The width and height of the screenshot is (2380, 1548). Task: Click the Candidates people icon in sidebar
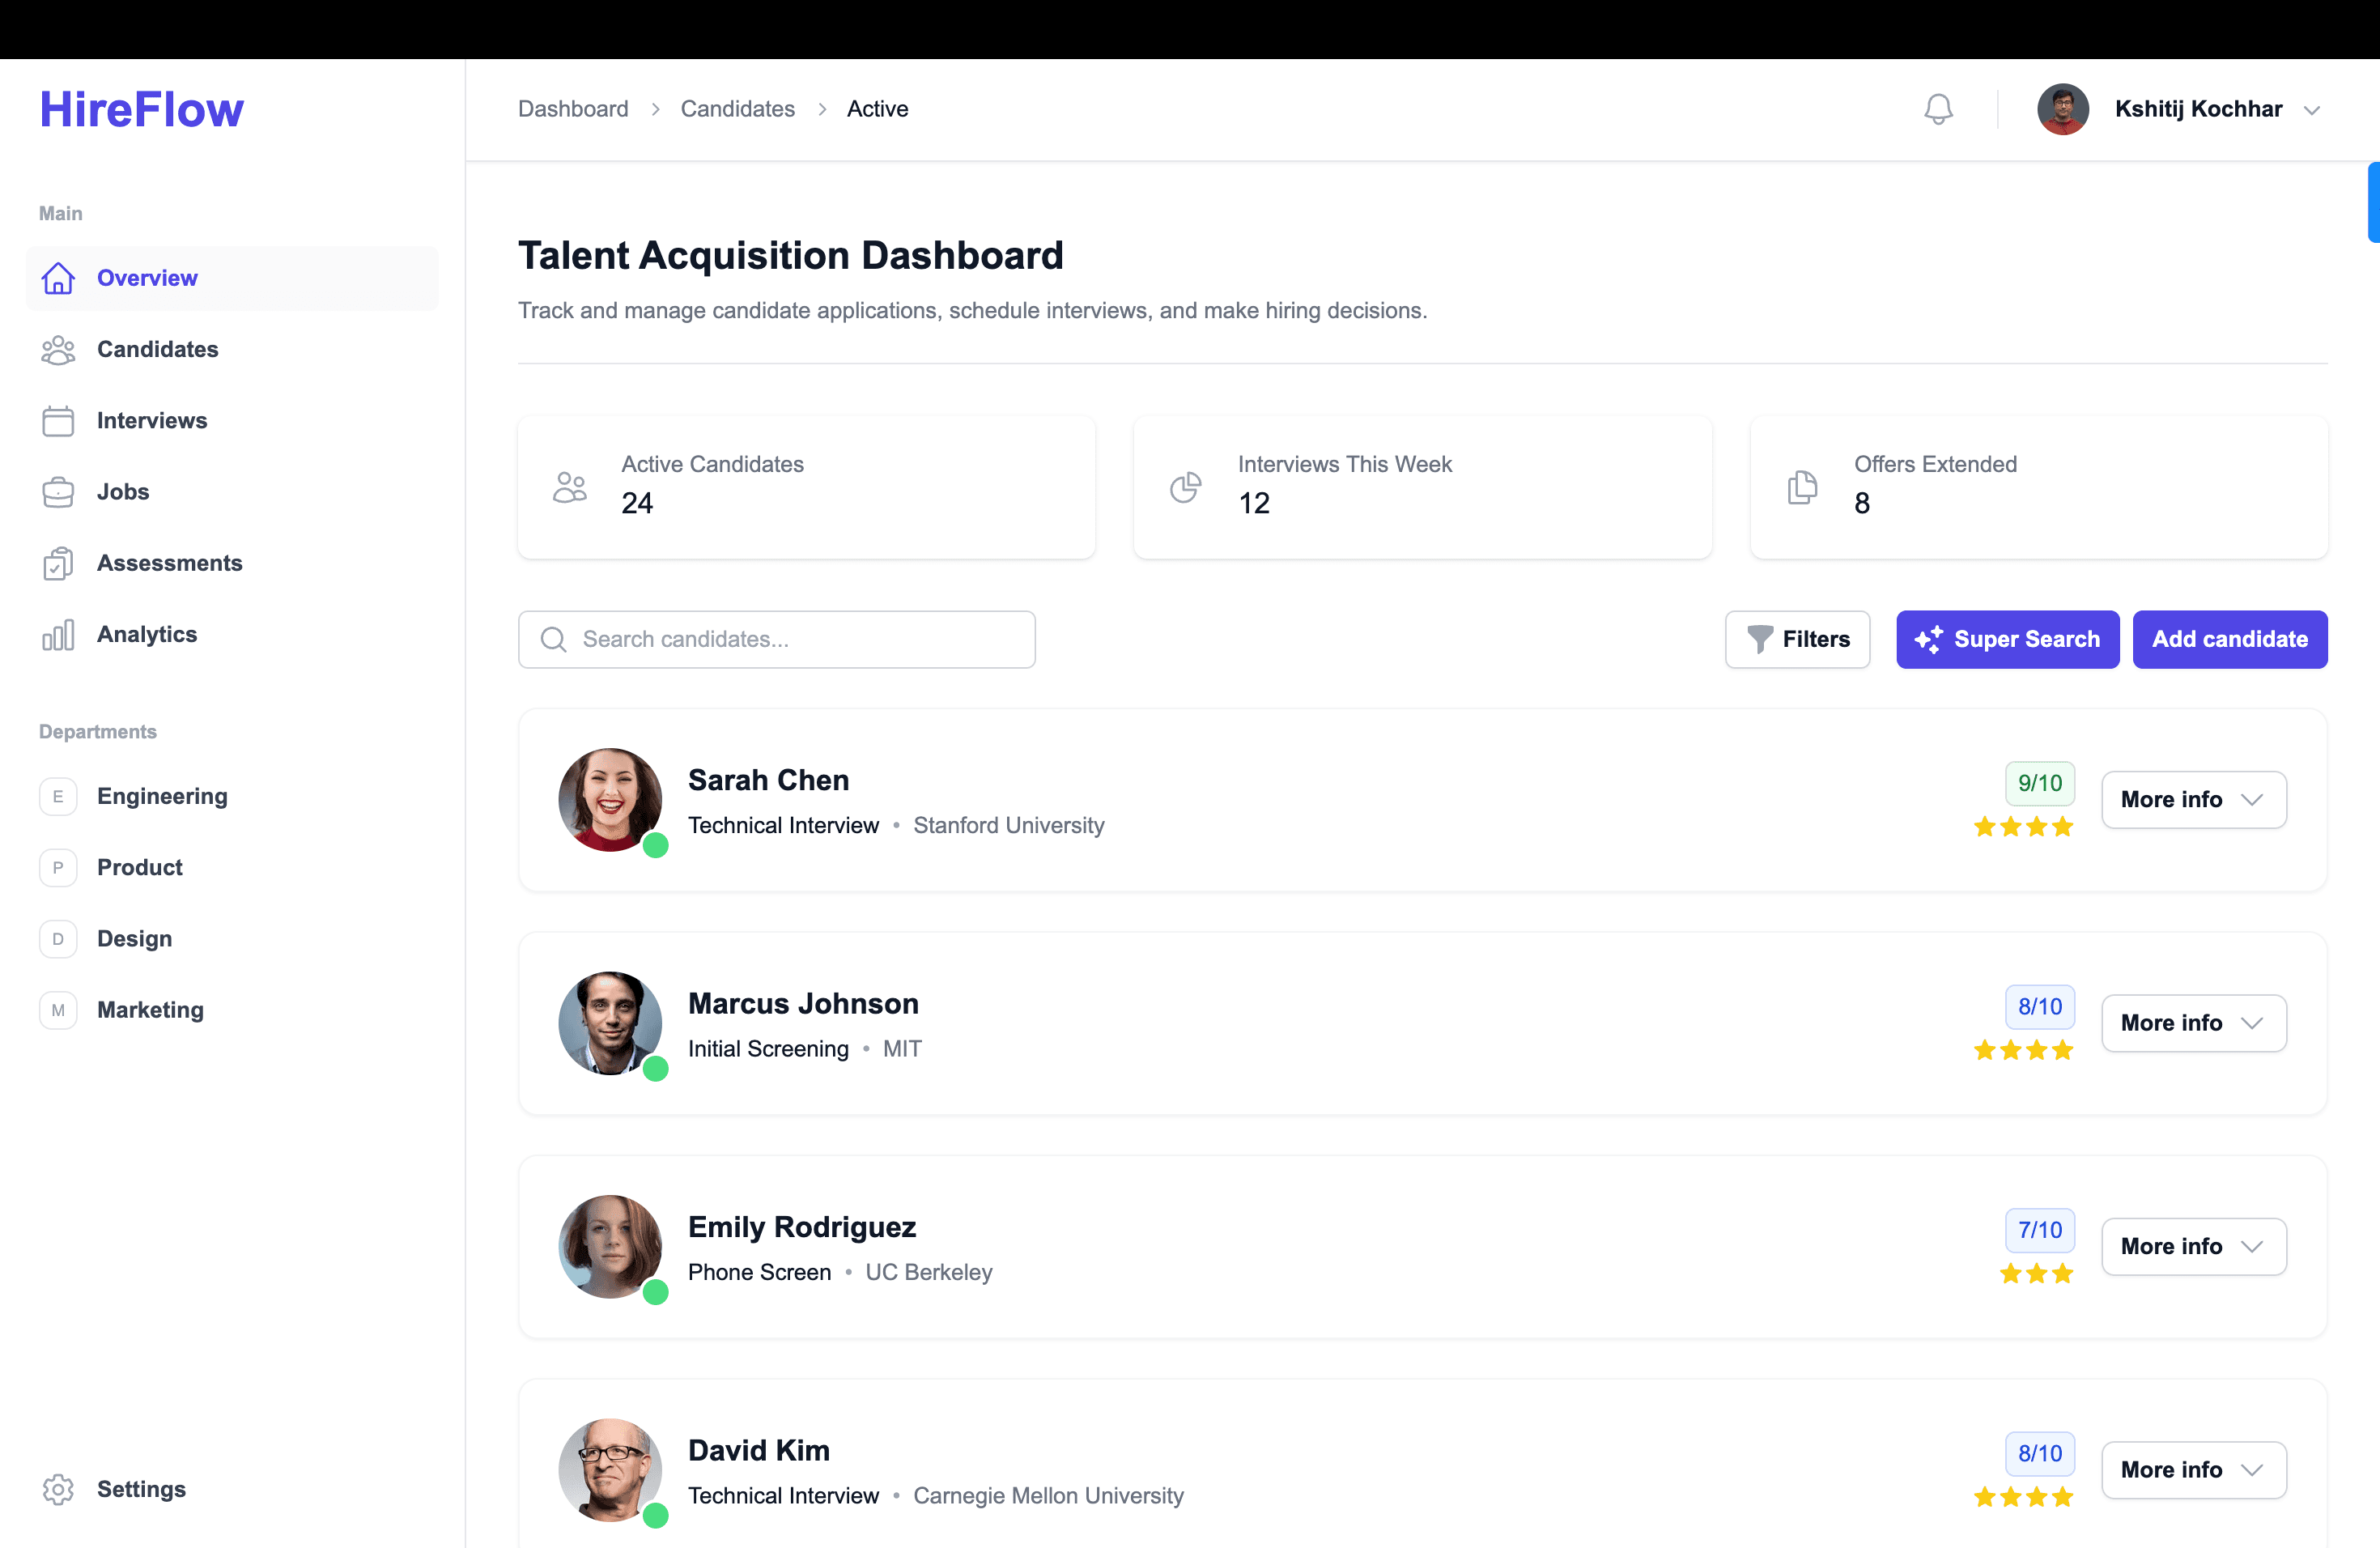point(58,350)
